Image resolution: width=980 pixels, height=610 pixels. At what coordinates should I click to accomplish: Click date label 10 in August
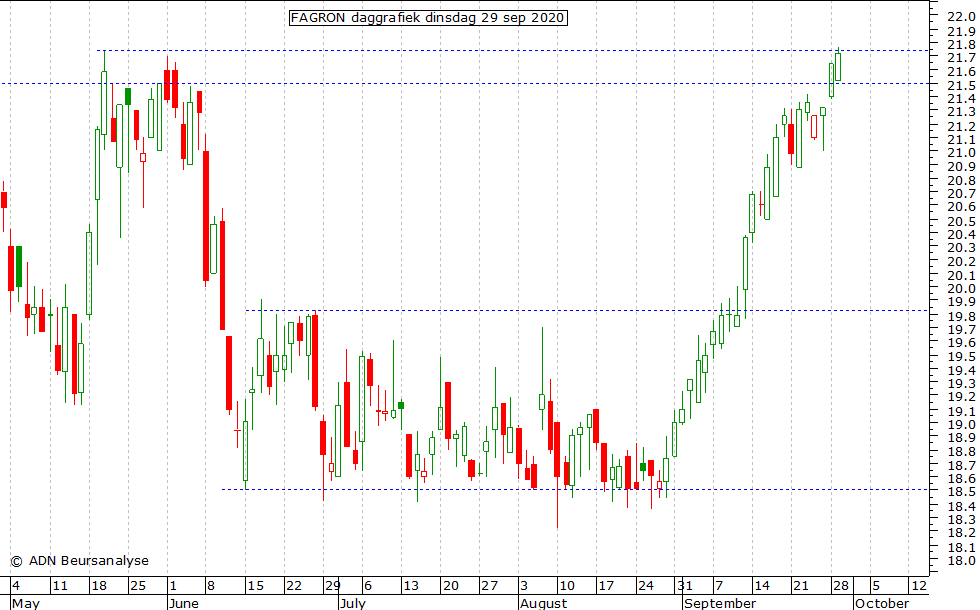click(x=567, y=586)
